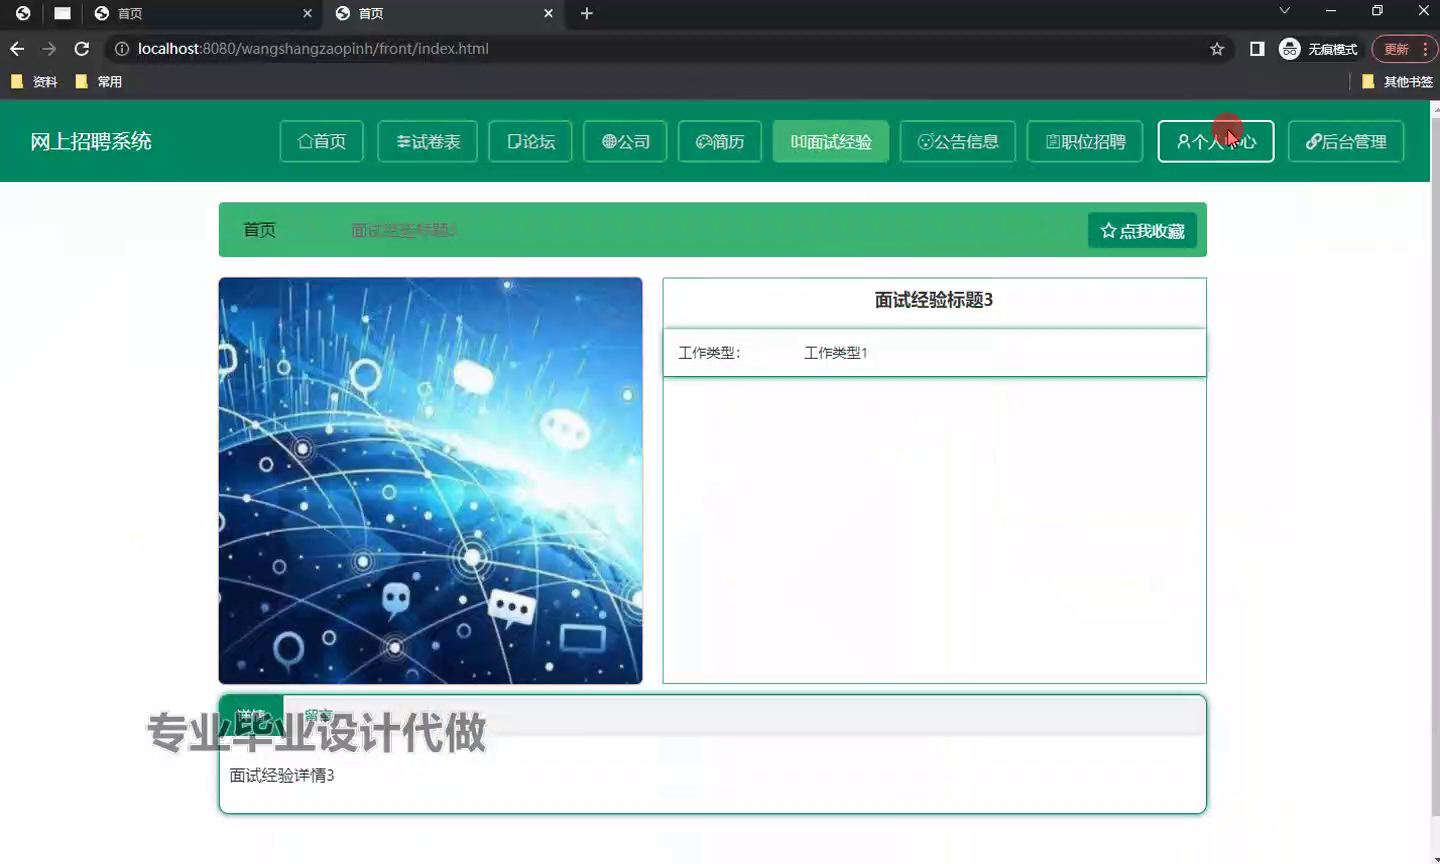Image resolution: width=1440 pixels, height=864 pixels.
Task: Open the 简历 resume page
Action: (719, 141)
